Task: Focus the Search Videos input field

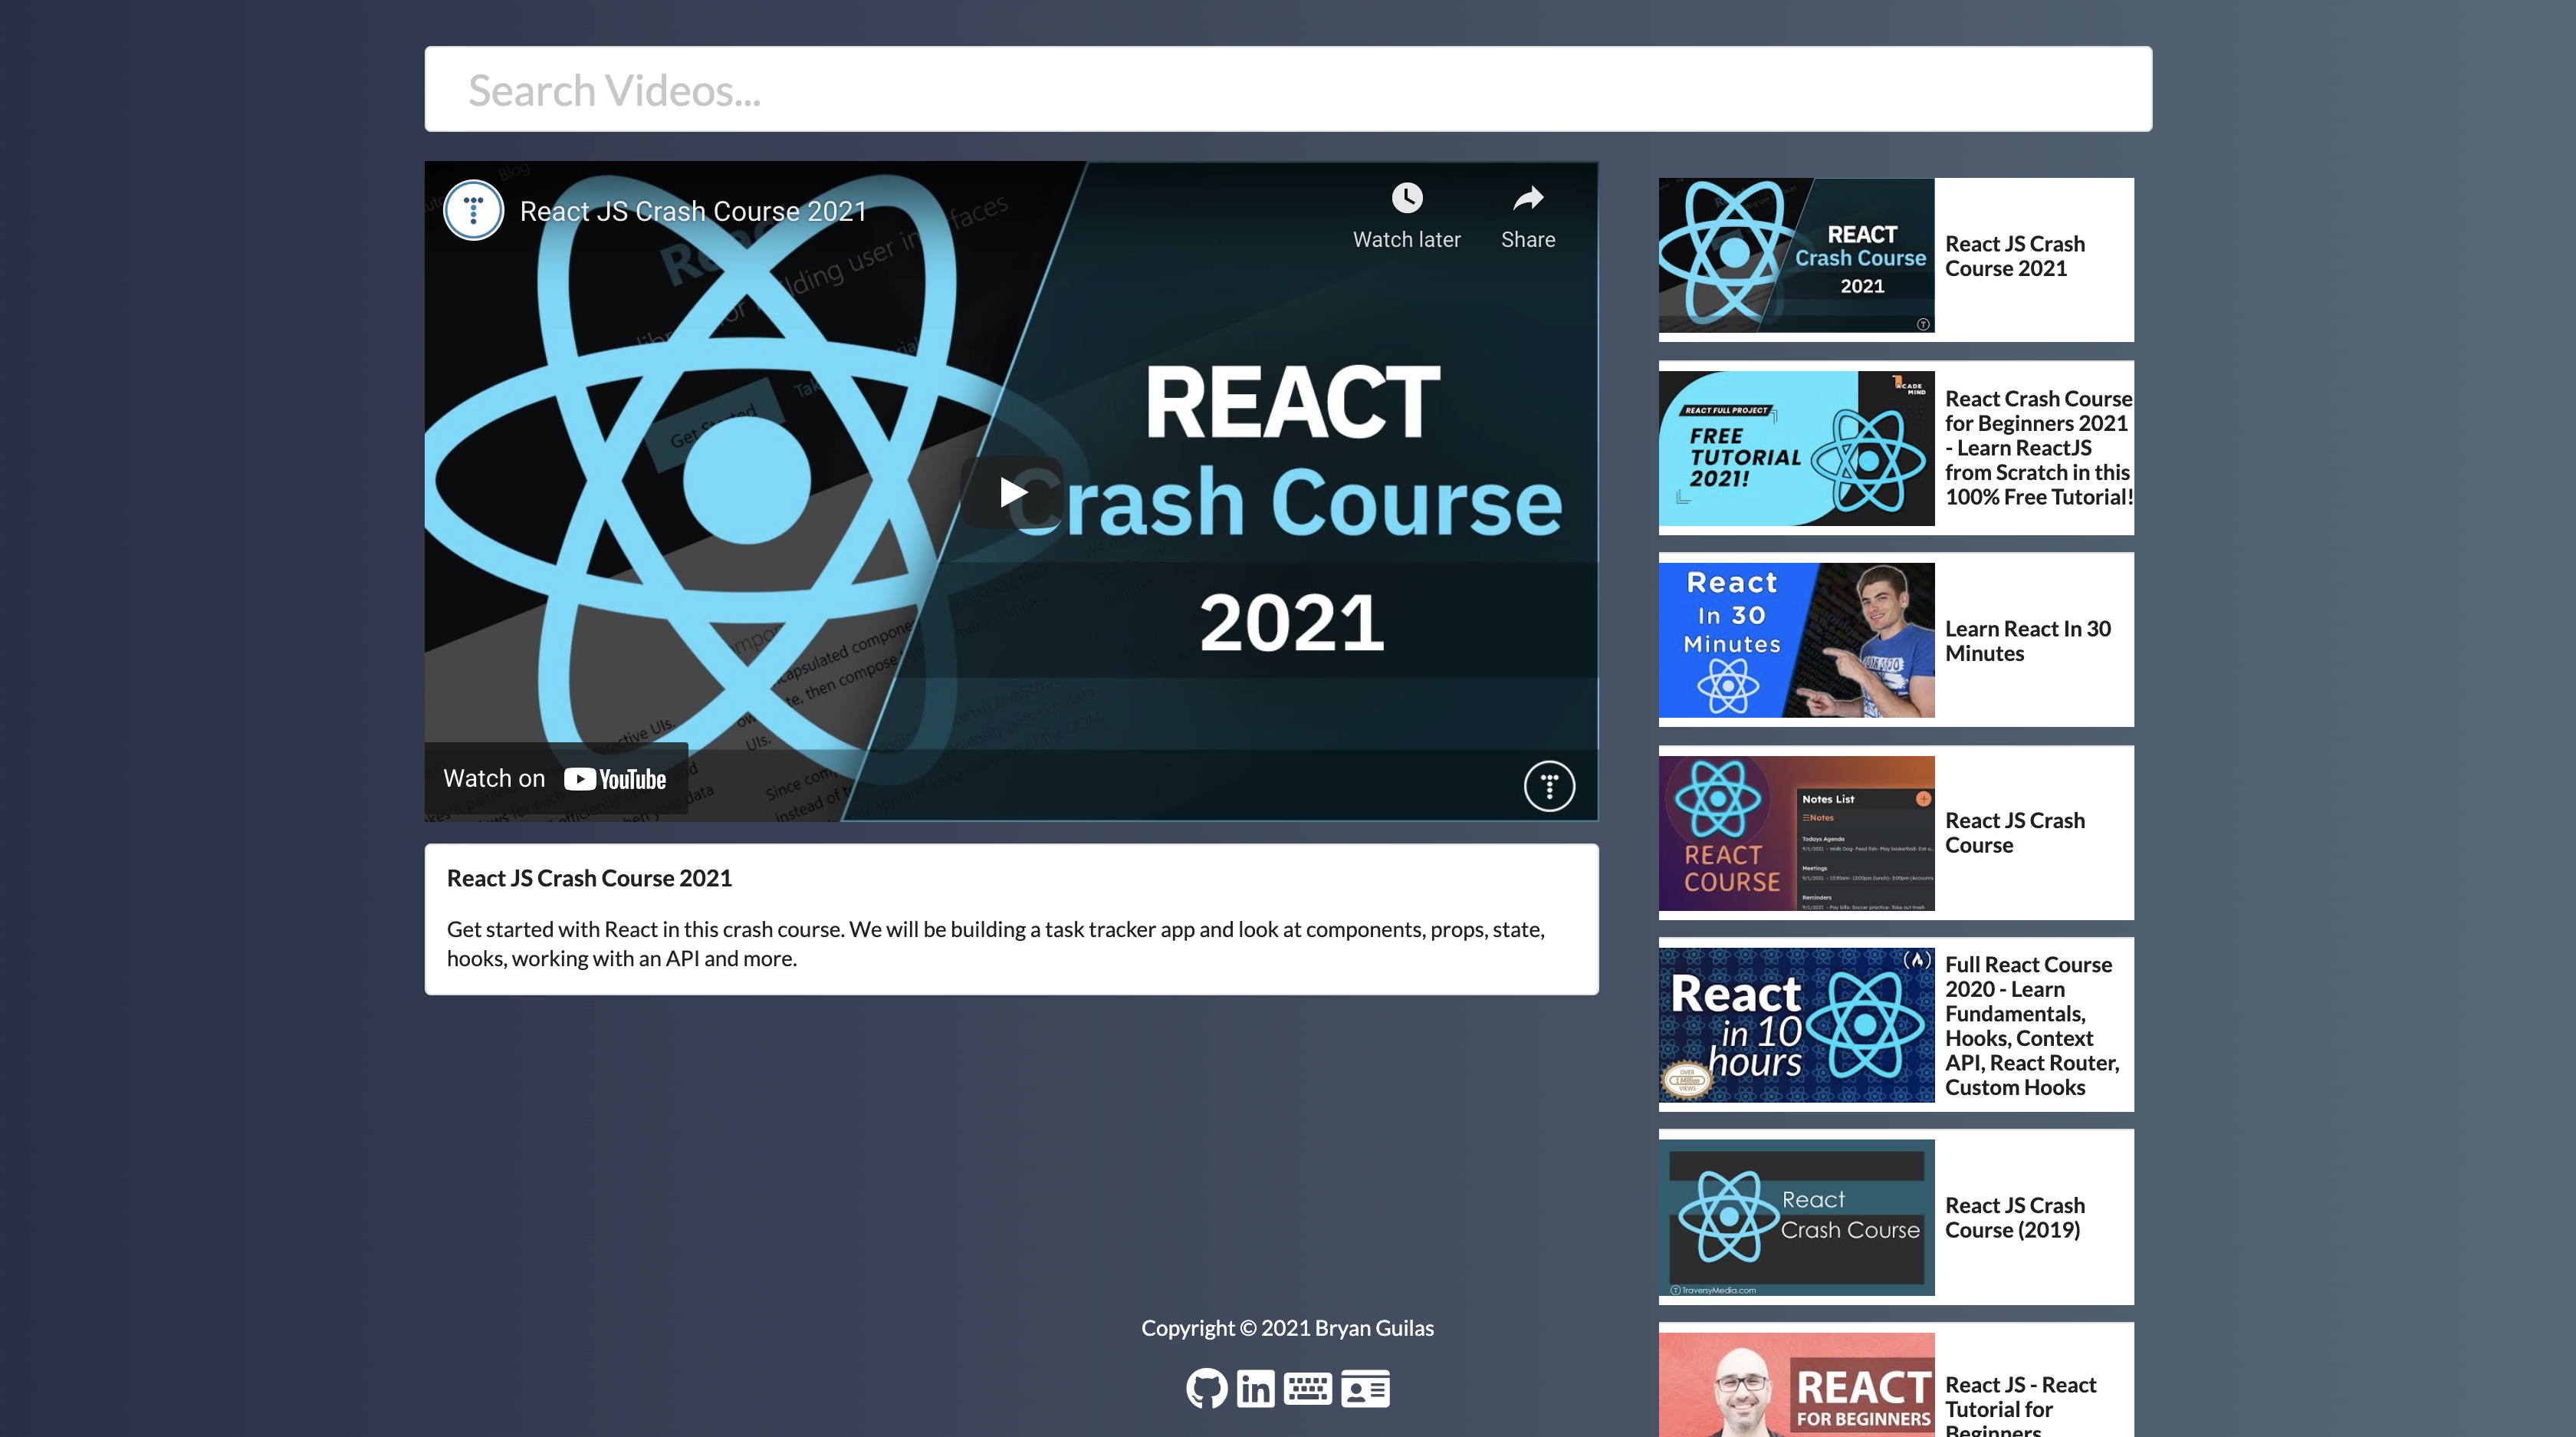Action: coord(1287,90)
